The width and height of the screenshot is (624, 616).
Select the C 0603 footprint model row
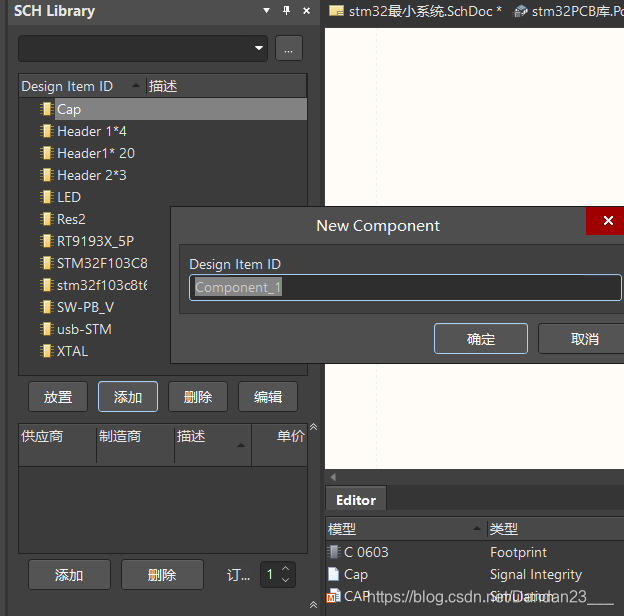[475, 552]
